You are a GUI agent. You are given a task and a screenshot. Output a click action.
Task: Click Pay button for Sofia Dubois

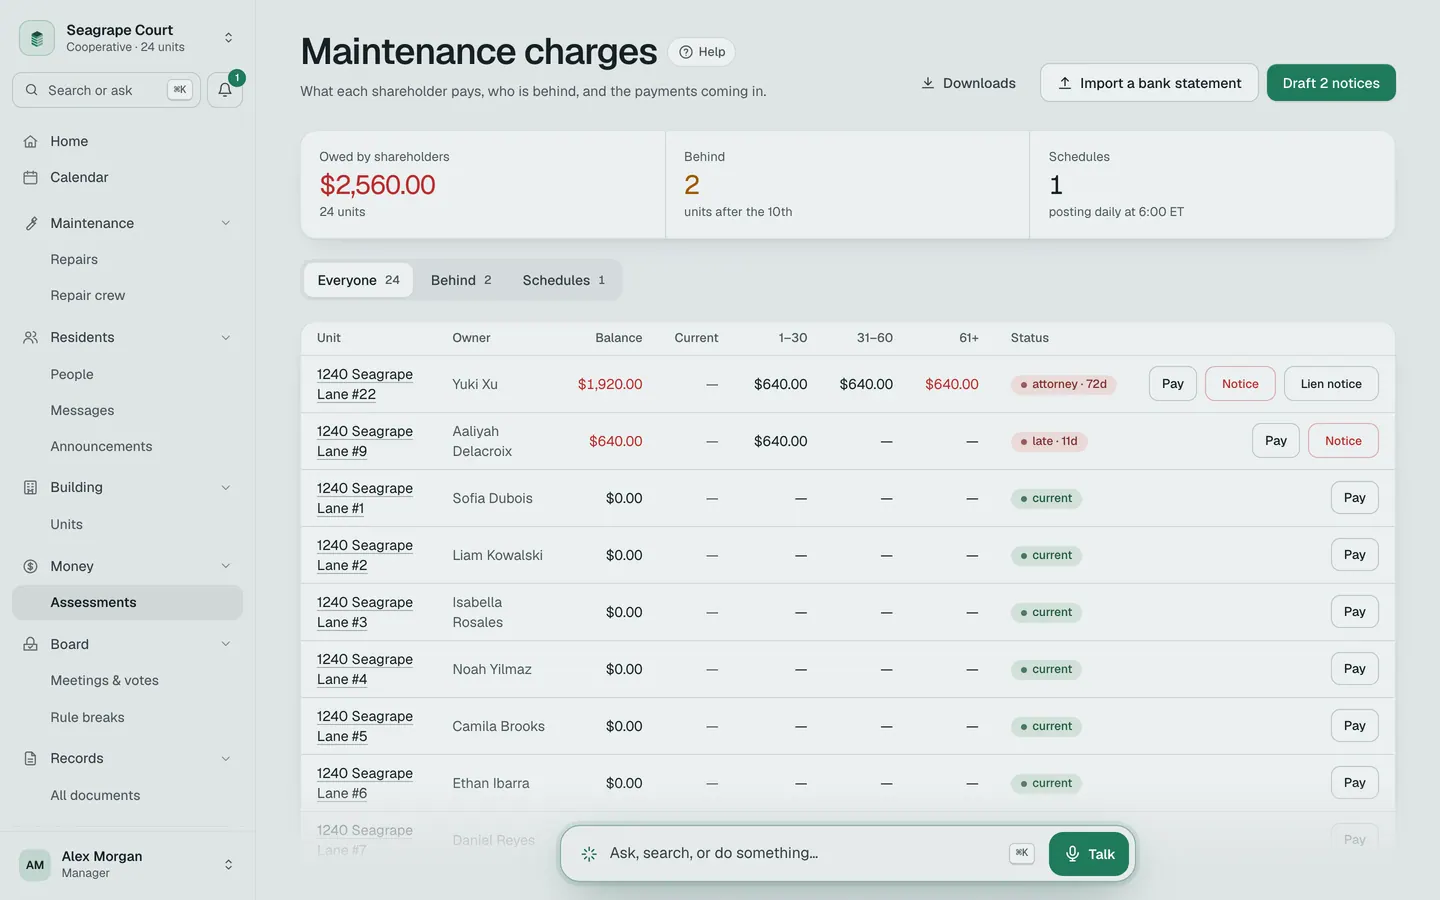[1355, 498]
